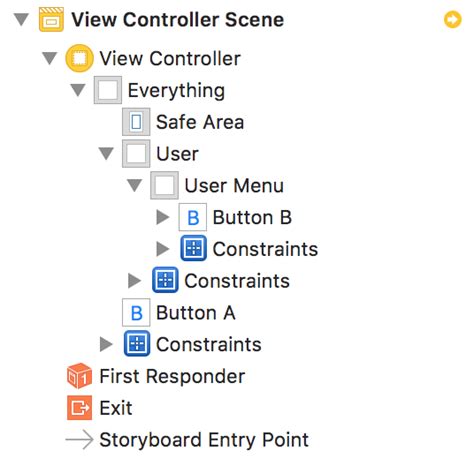This screenshot has width=474, height=466.
Task: Collapse the Everything view disclosure triangle
Action: (78, 90)
